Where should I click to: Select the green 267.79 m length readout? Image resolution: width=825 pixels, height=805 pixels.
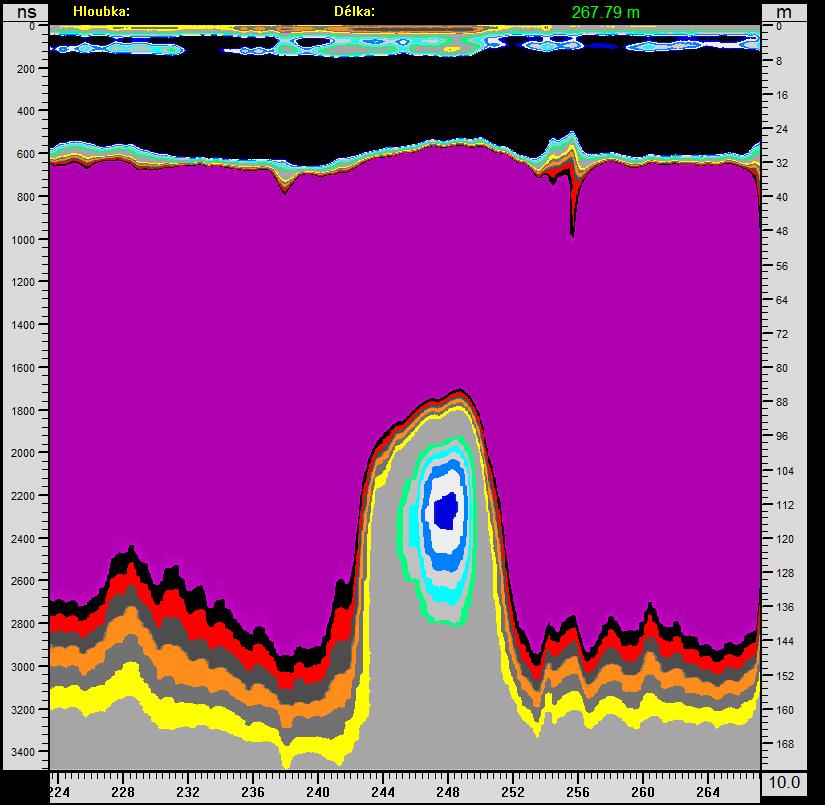(605, 13)
